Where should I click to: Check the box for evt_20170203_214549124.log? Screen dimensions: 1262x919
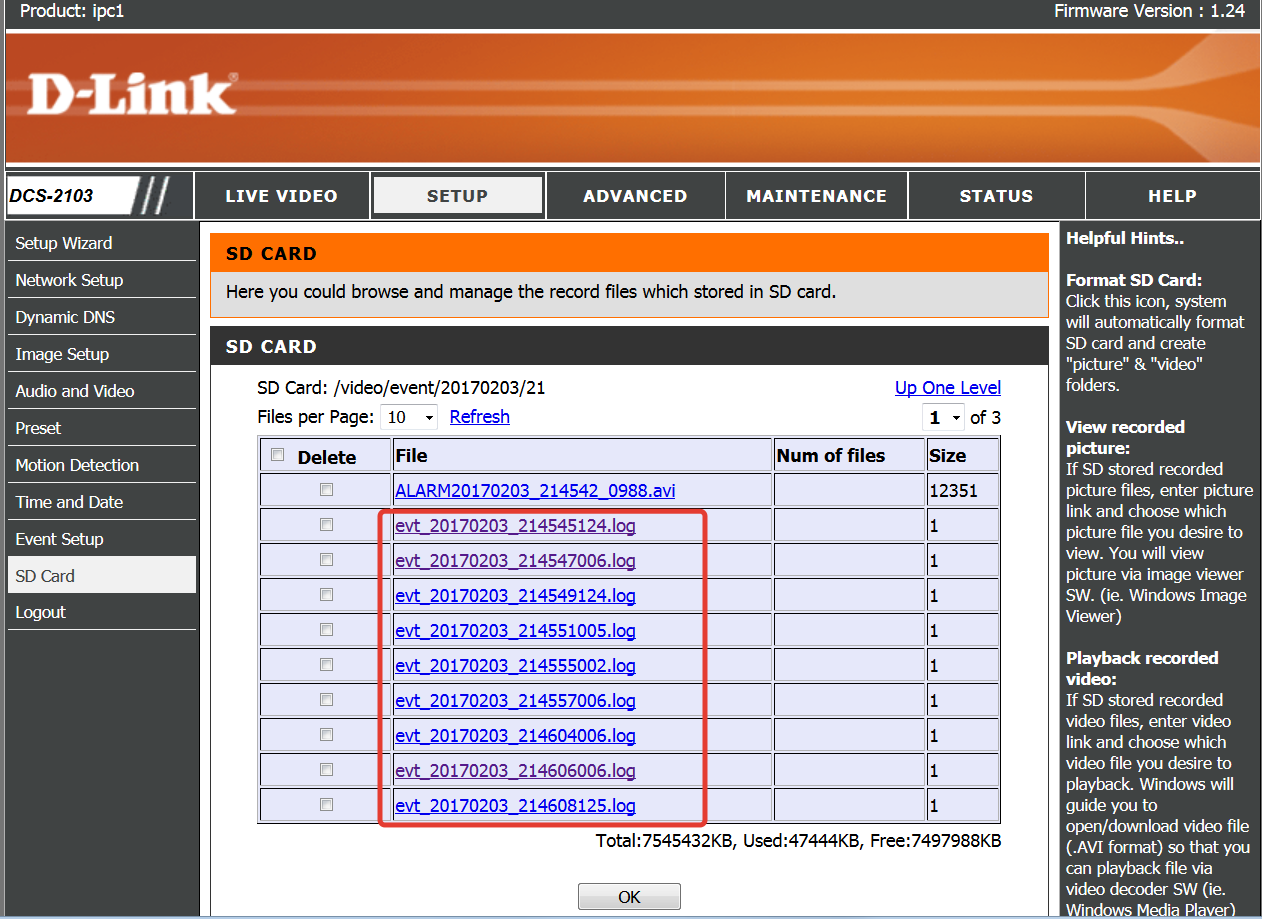tap(326, 595)
